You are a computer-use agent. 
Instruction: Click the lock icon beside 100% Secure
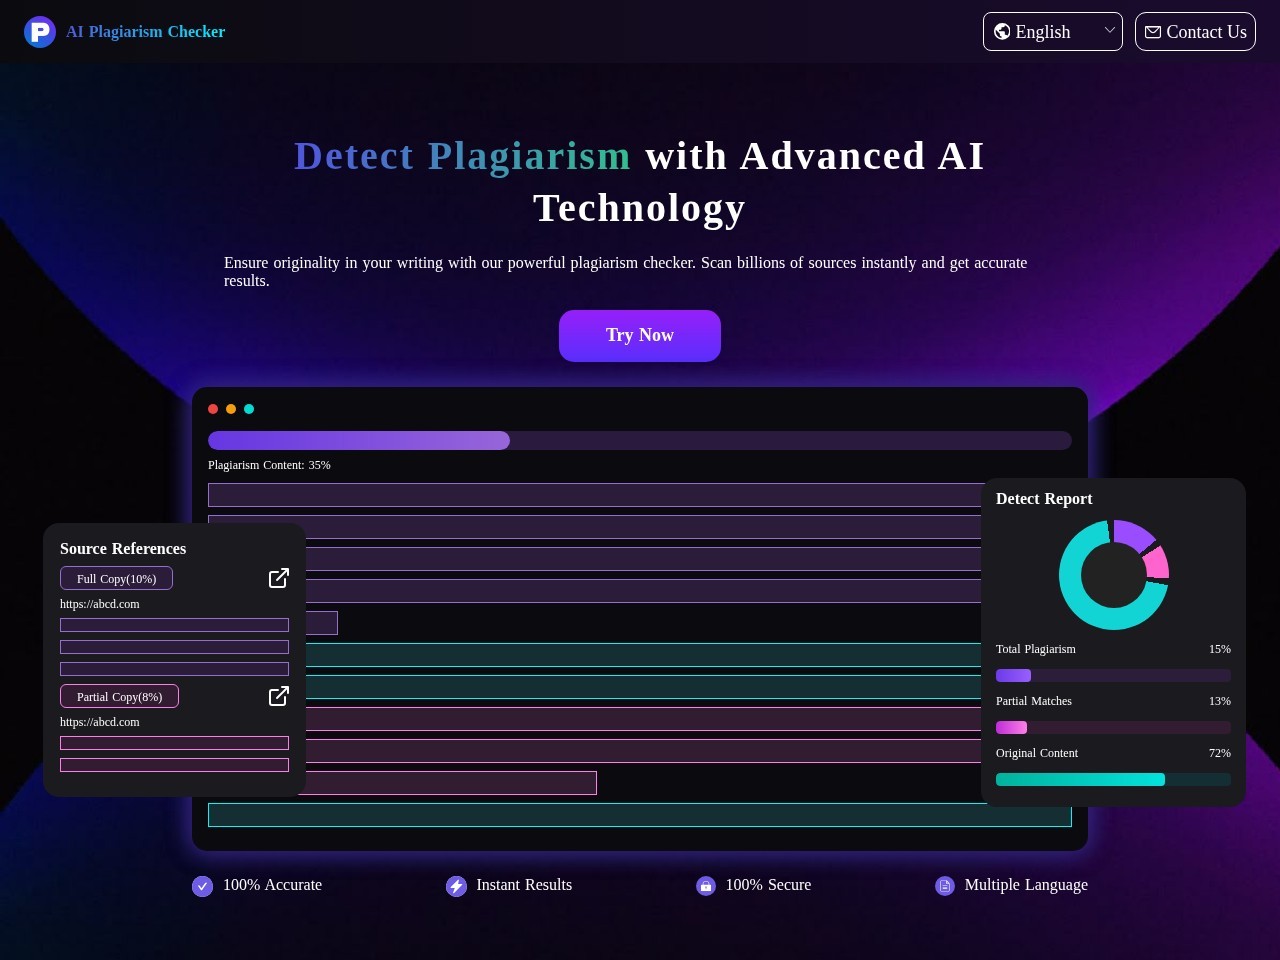pos(706,886)
